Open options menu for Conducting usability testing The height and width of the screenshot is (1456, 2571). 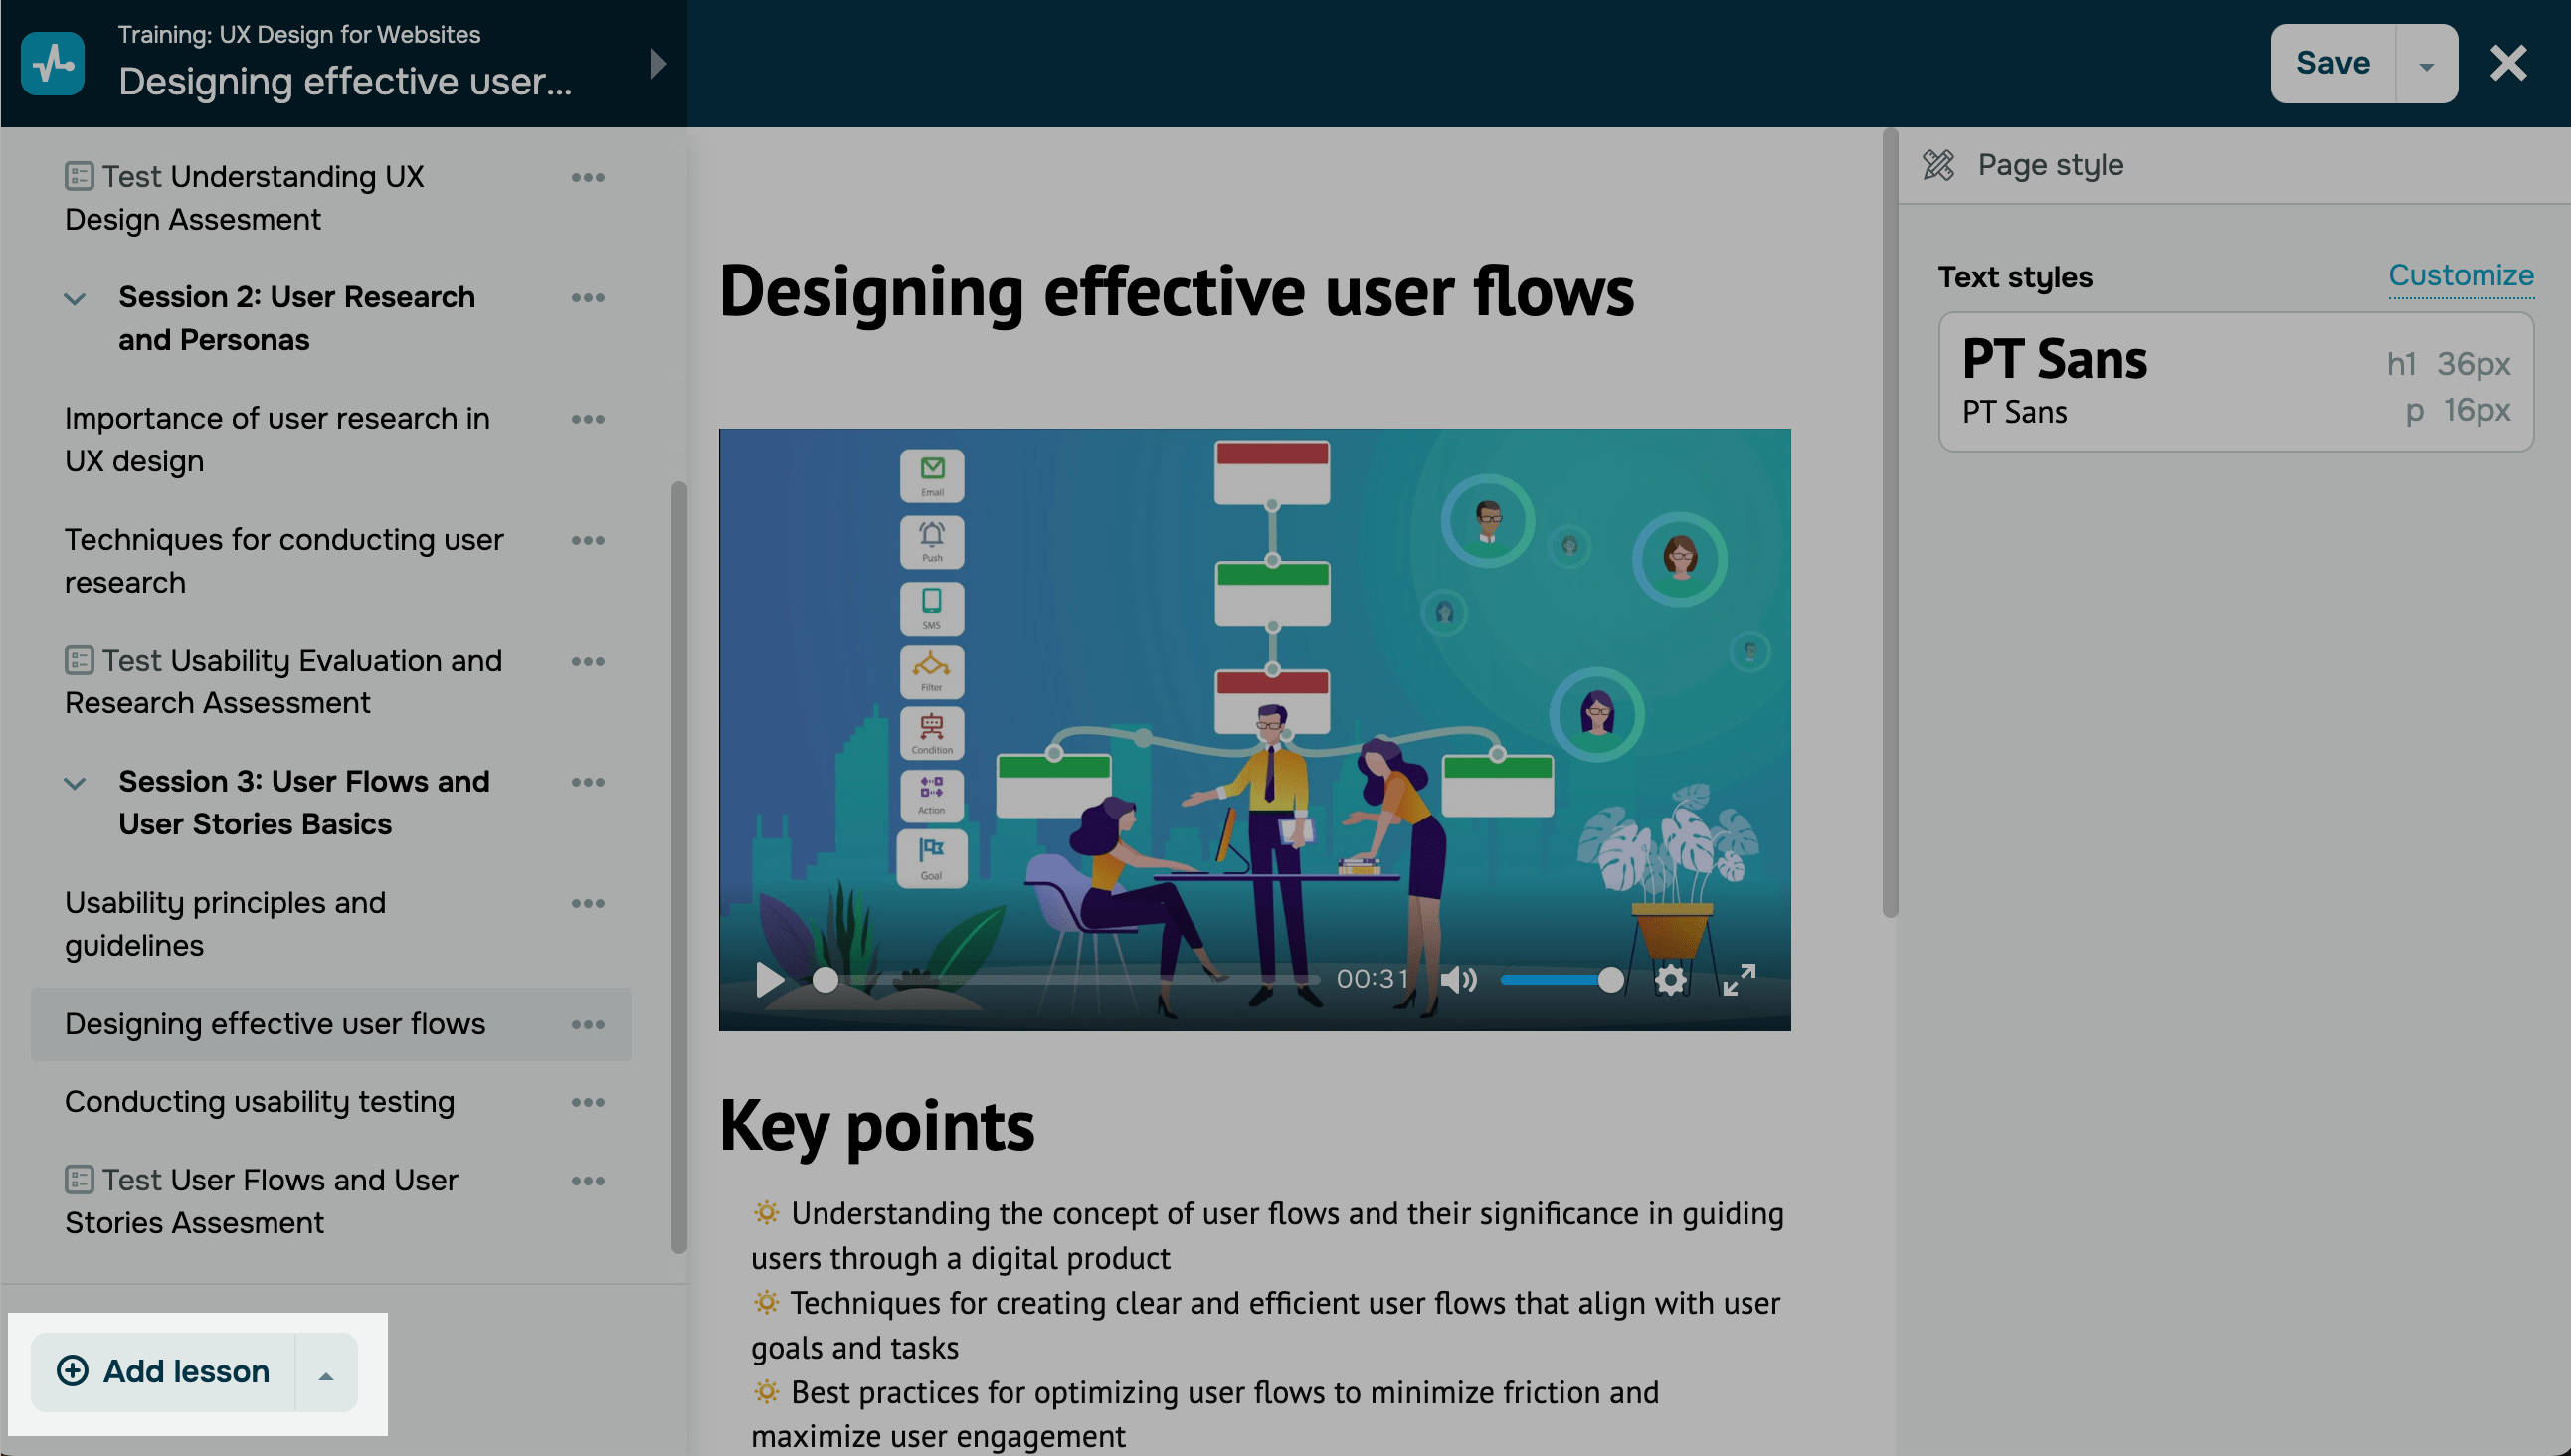click(x=588, y=1102)
